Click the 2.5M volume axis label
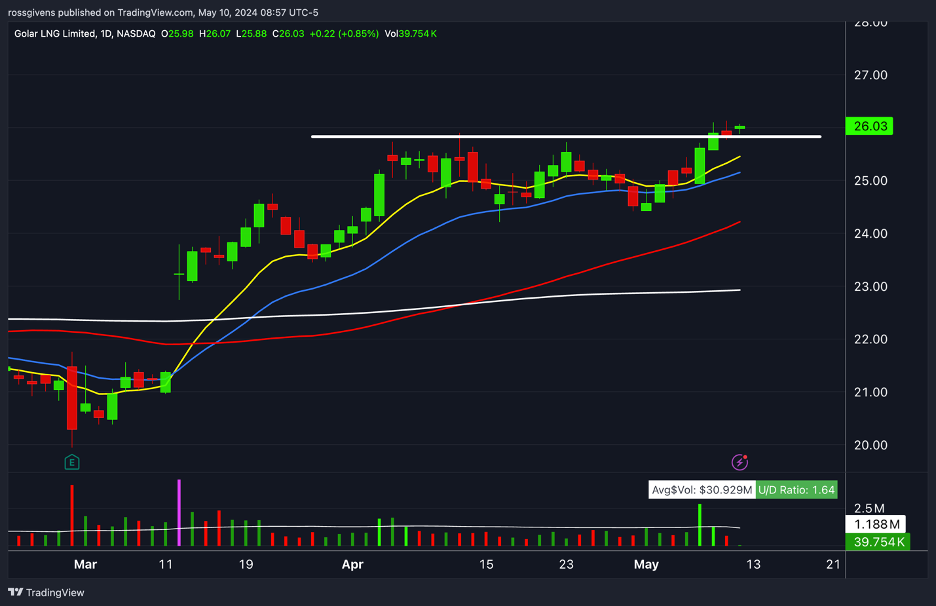The image size is (936, 606). [x=869, y=508]
